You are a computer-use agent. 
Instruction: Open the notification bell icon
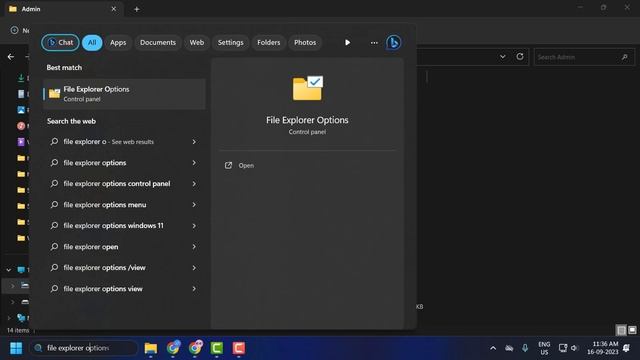[627, 348]
